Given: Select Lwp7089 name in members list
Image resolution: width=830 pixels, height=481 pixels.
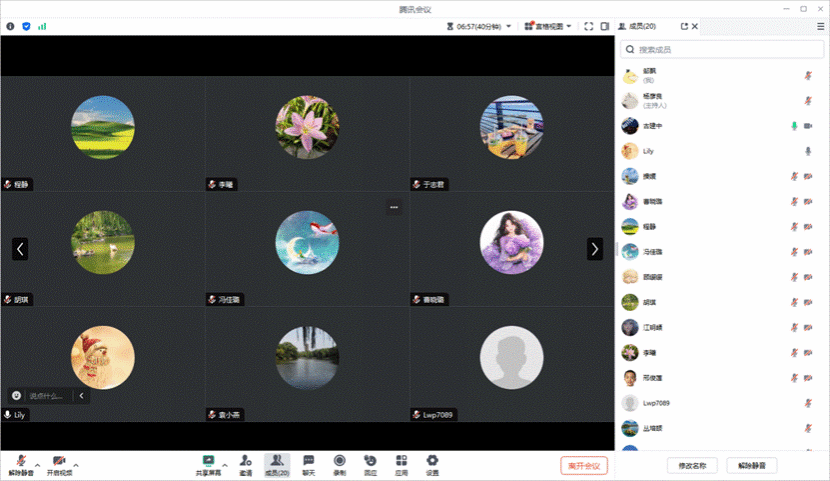Looking at the screenshot, I should pos(656,403).
